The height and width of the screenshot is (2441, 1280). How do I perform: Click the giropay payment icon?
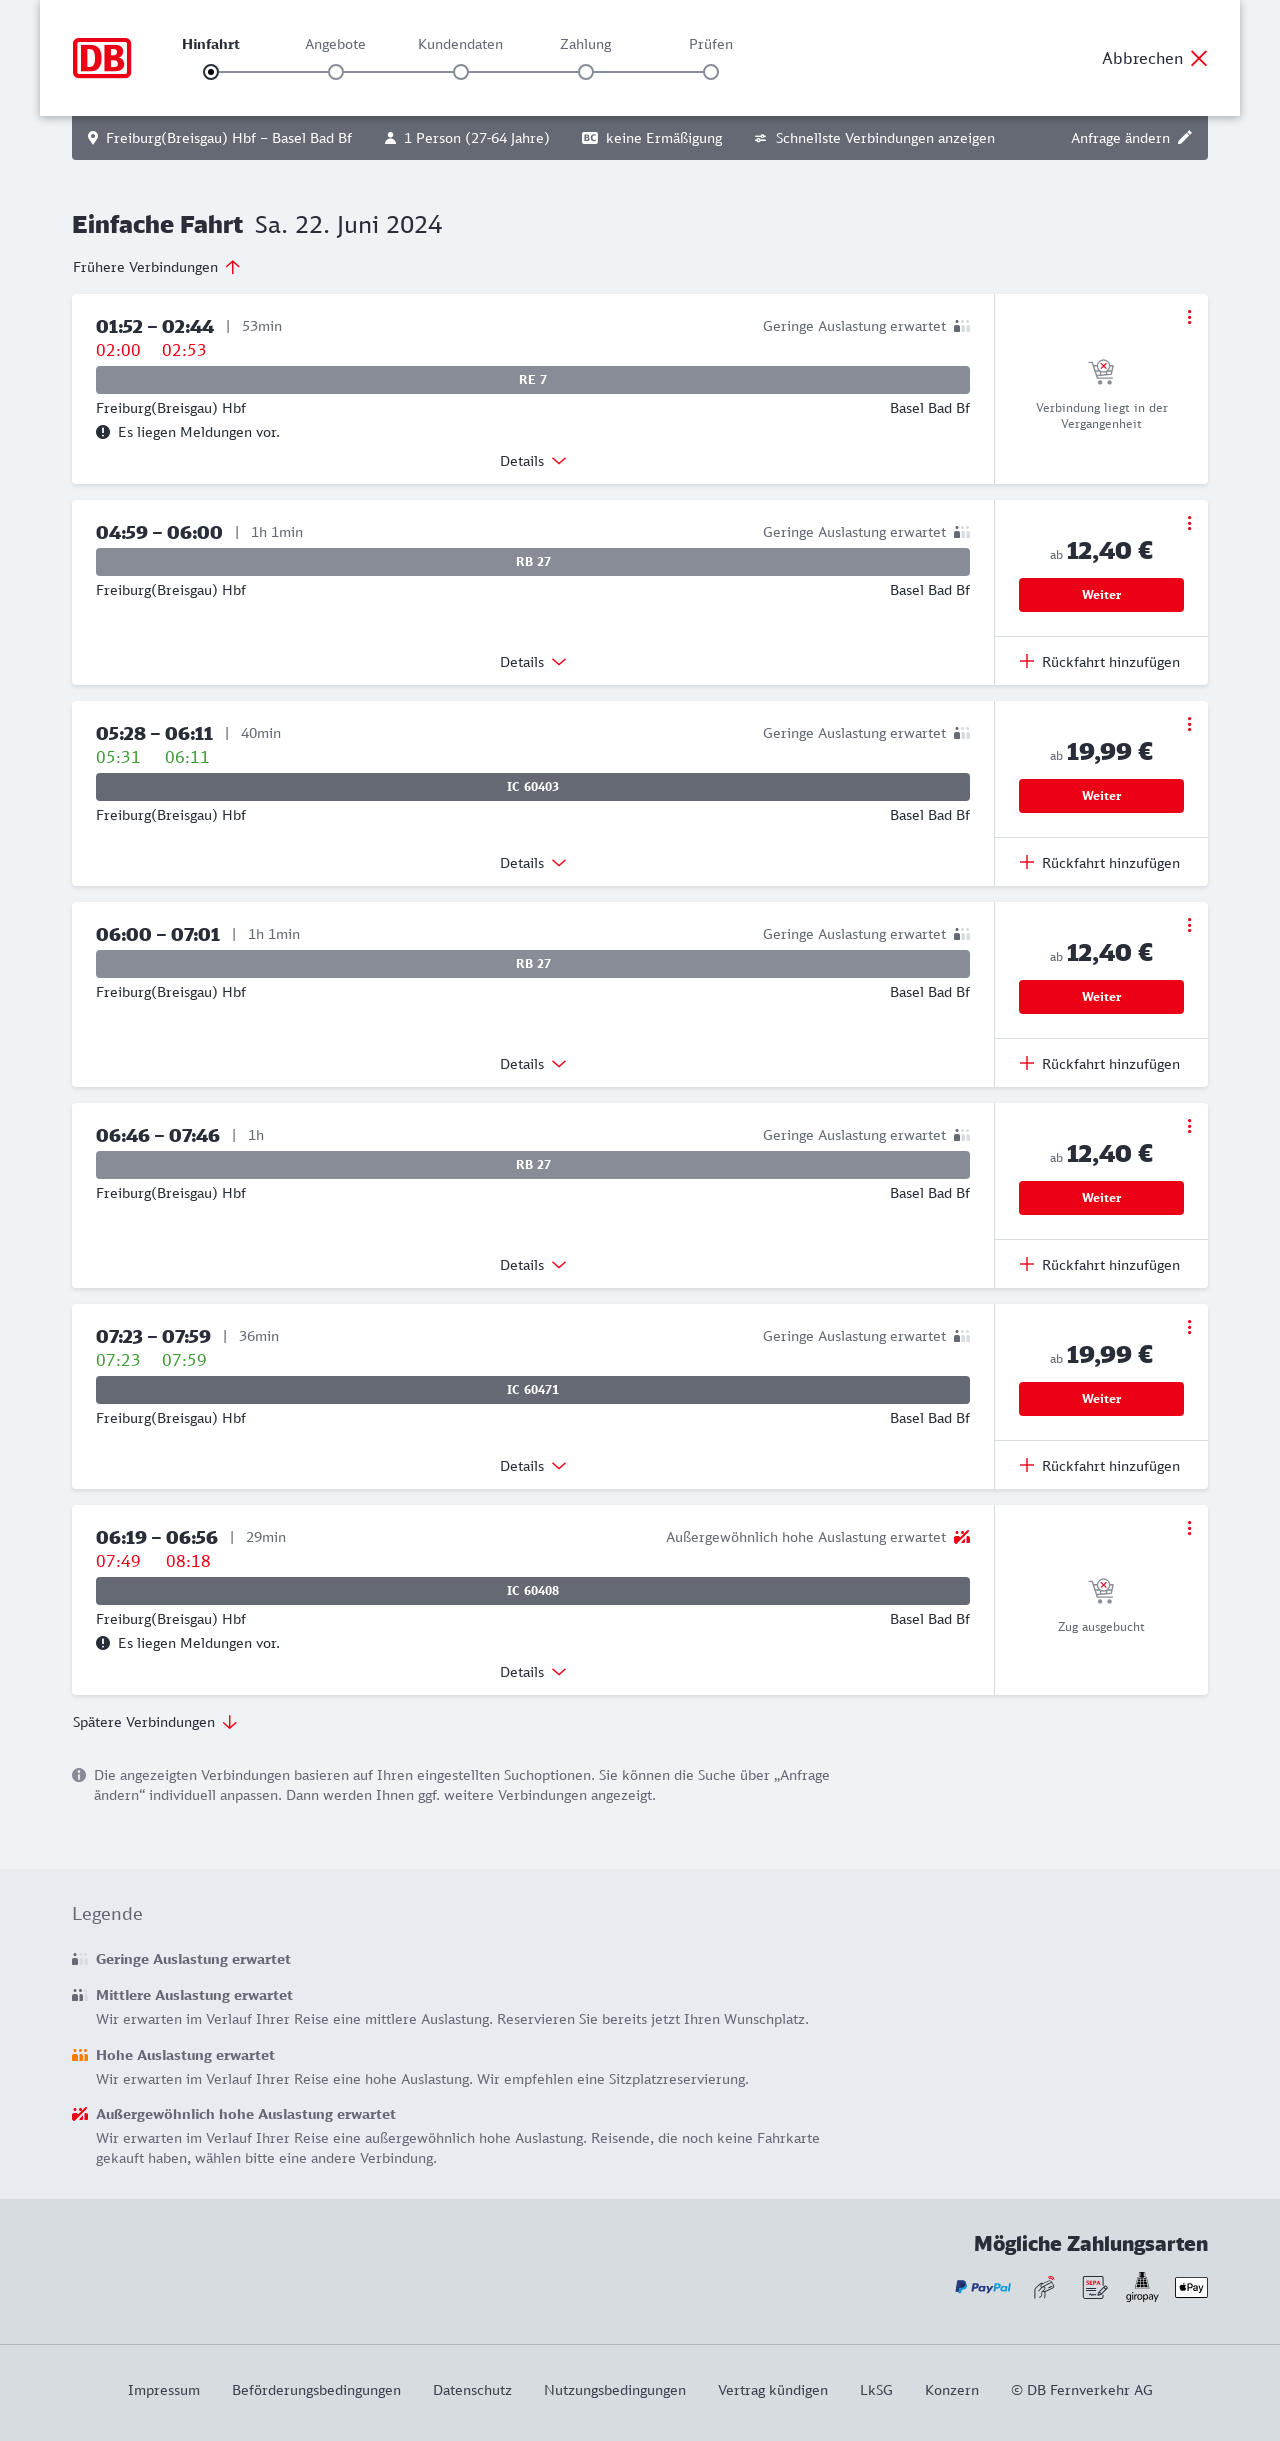[1142, 2285]
